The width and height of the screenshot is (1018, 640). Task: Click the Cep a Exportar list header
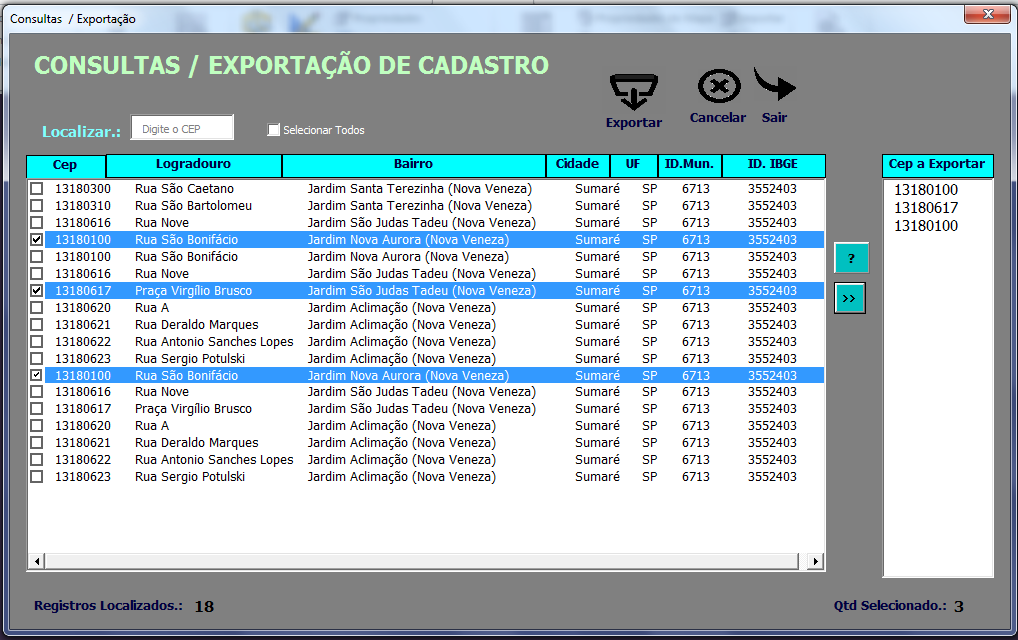[x=937, y=165]
